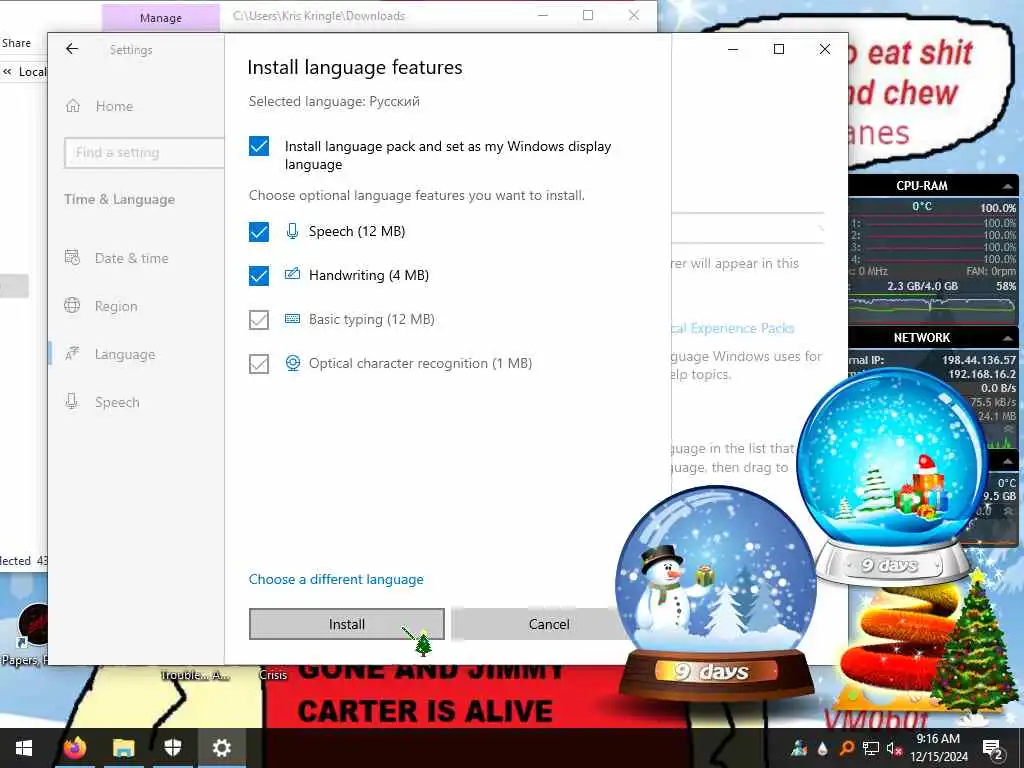
Task: Open the Share tab in Explorer window
Action: pyautogui.click(x=16, y=43)
